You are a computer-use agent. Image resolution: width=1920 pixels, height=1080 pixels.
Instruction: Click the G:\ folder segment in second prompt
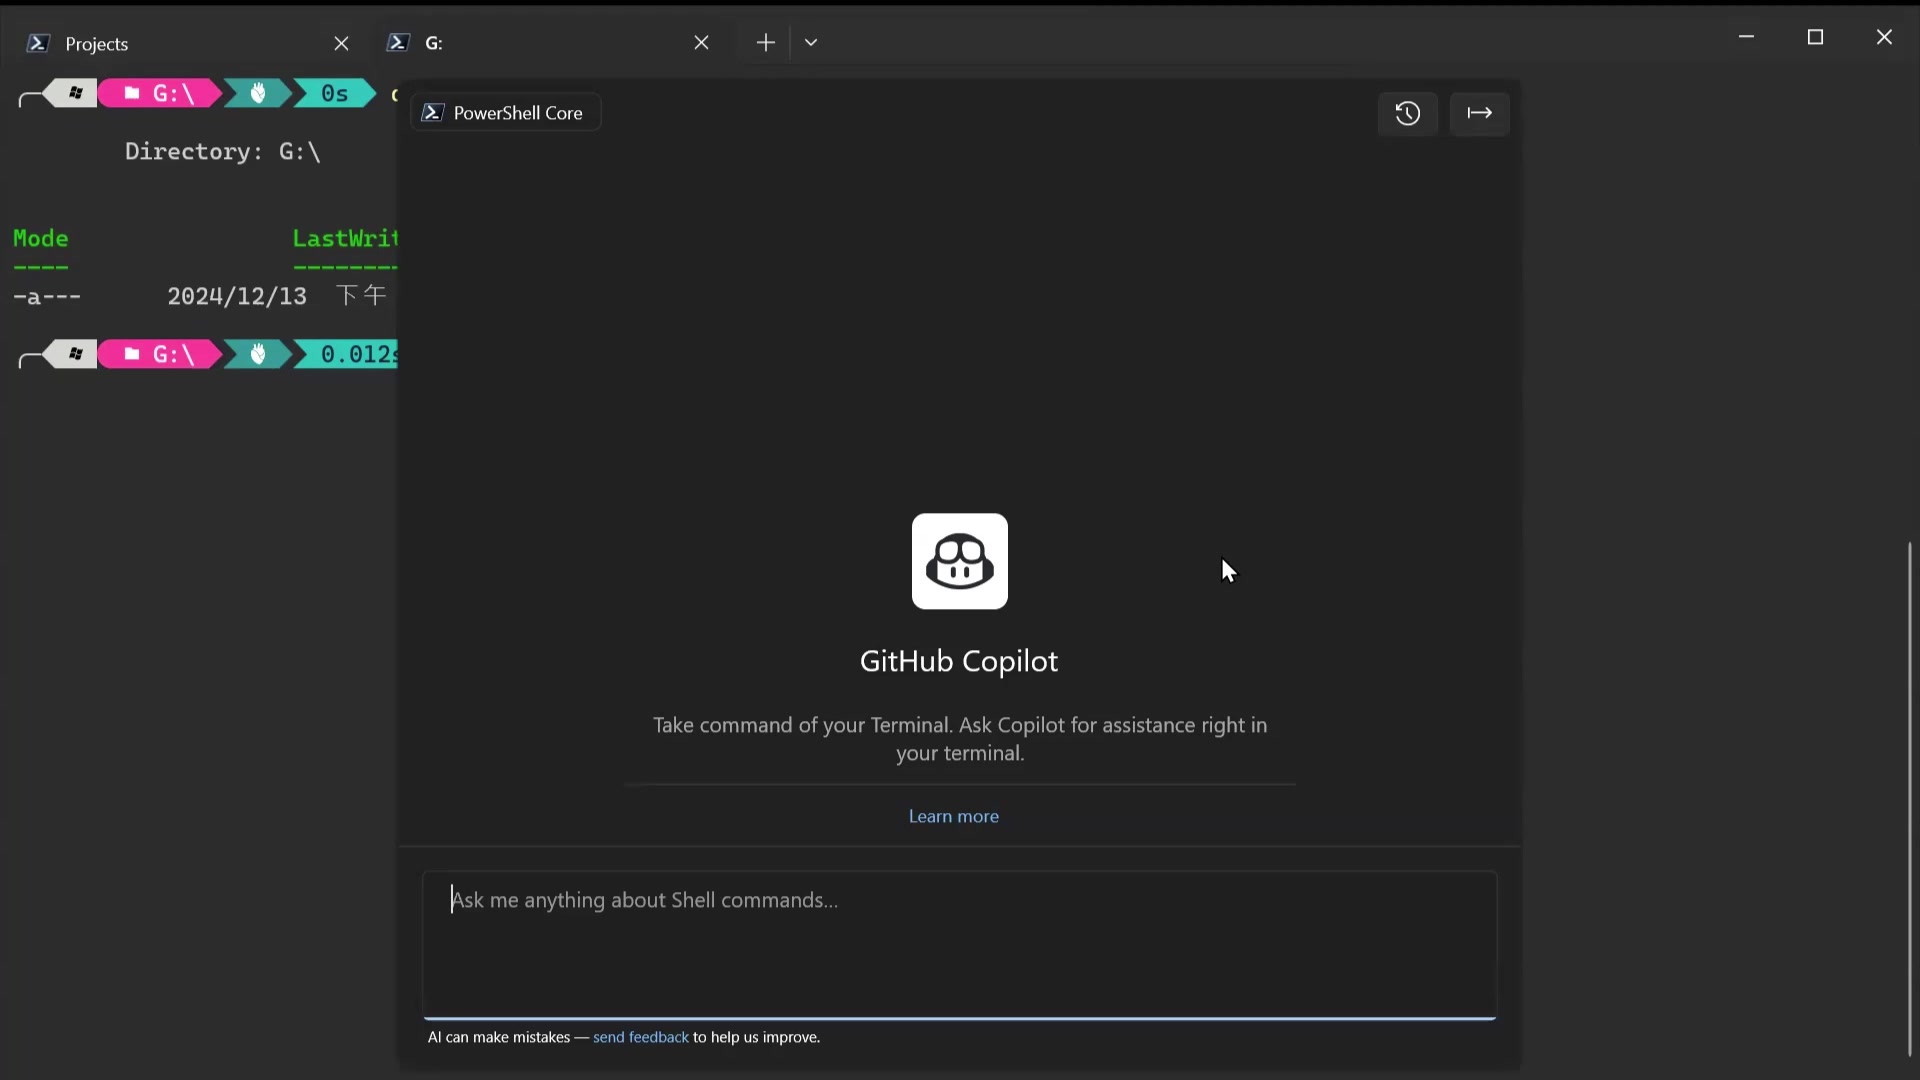coord(160,354)
